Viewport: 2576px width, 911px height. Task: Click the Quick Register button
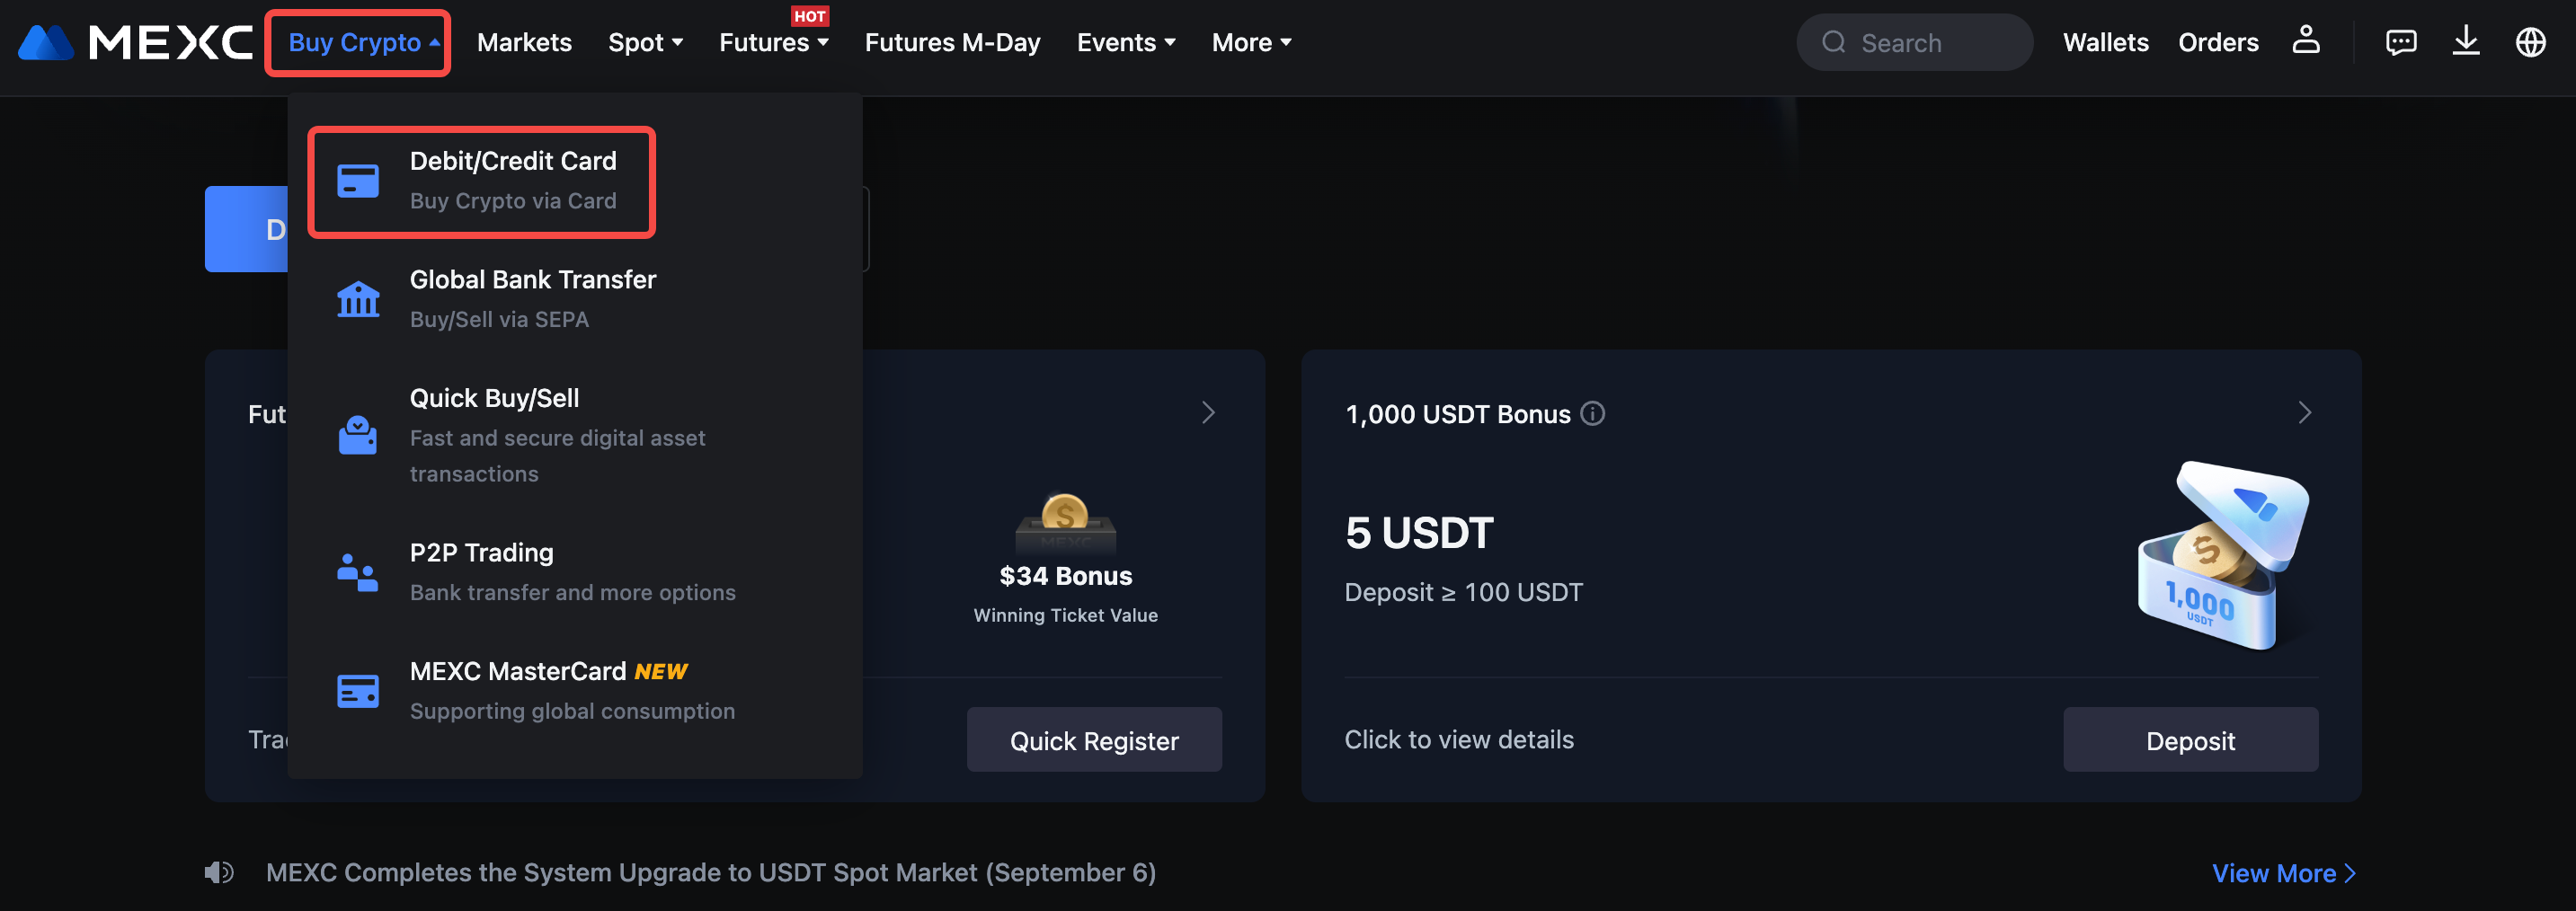[1094, 740]
